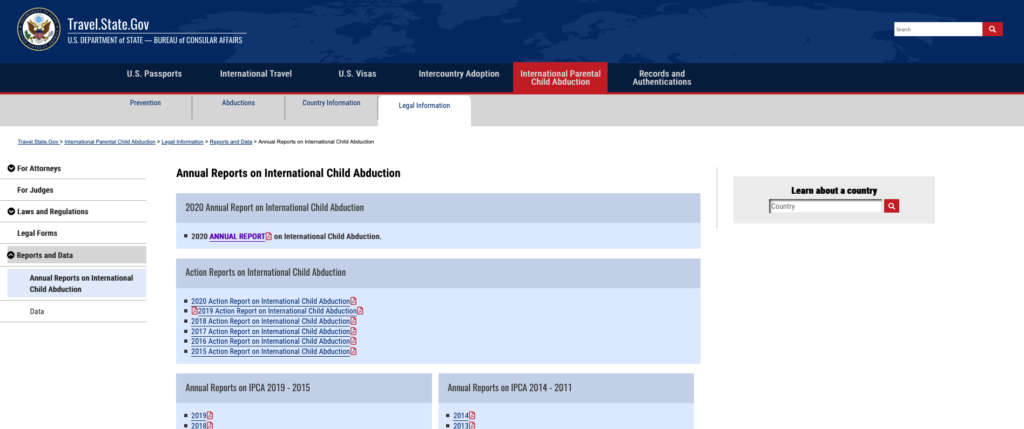
Task: Open the Data sidebar item
Action: point(37,311)
